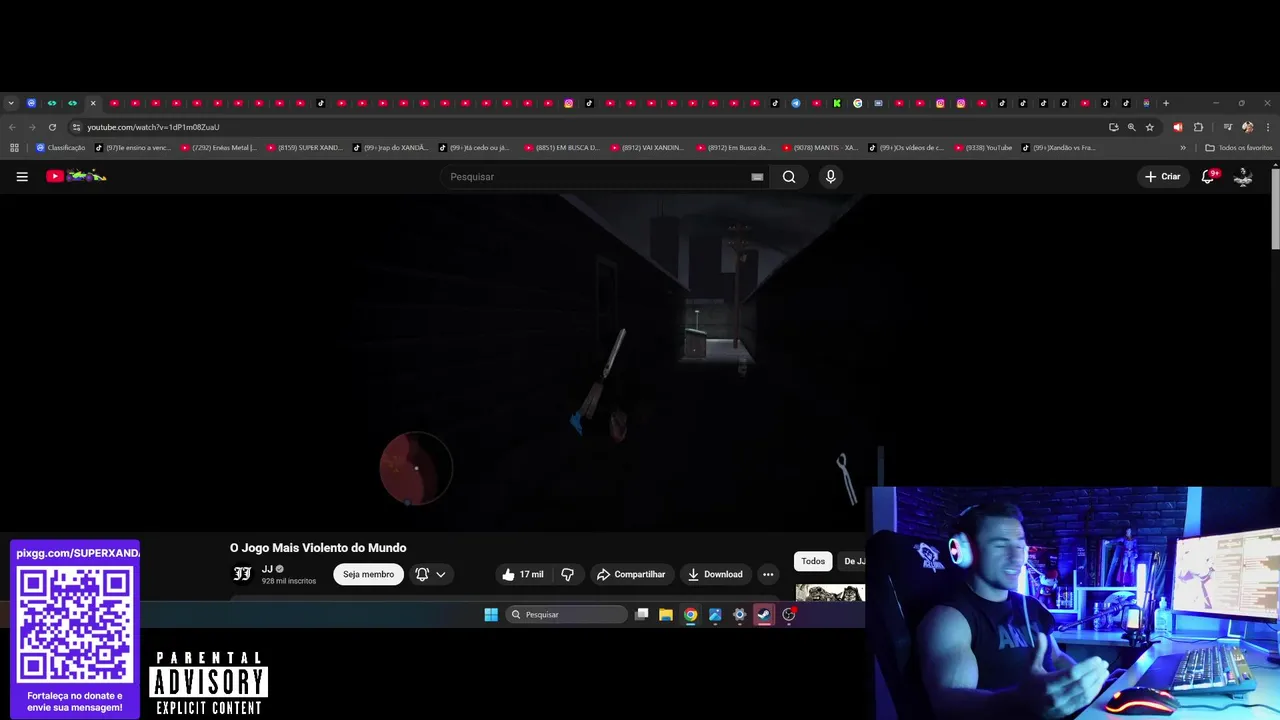Click Seja membro to join channel
The width and height of the screenshot is (1280, 720).
pos(368,574)
